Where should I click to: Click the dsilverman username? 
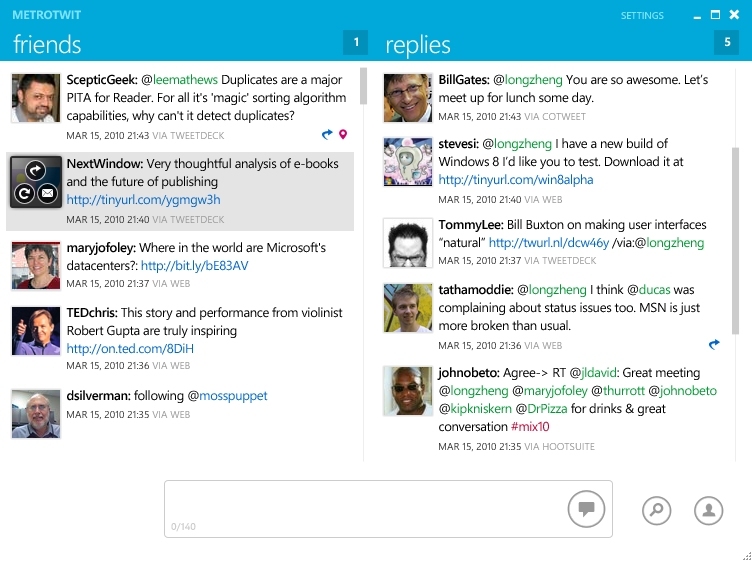98,396
